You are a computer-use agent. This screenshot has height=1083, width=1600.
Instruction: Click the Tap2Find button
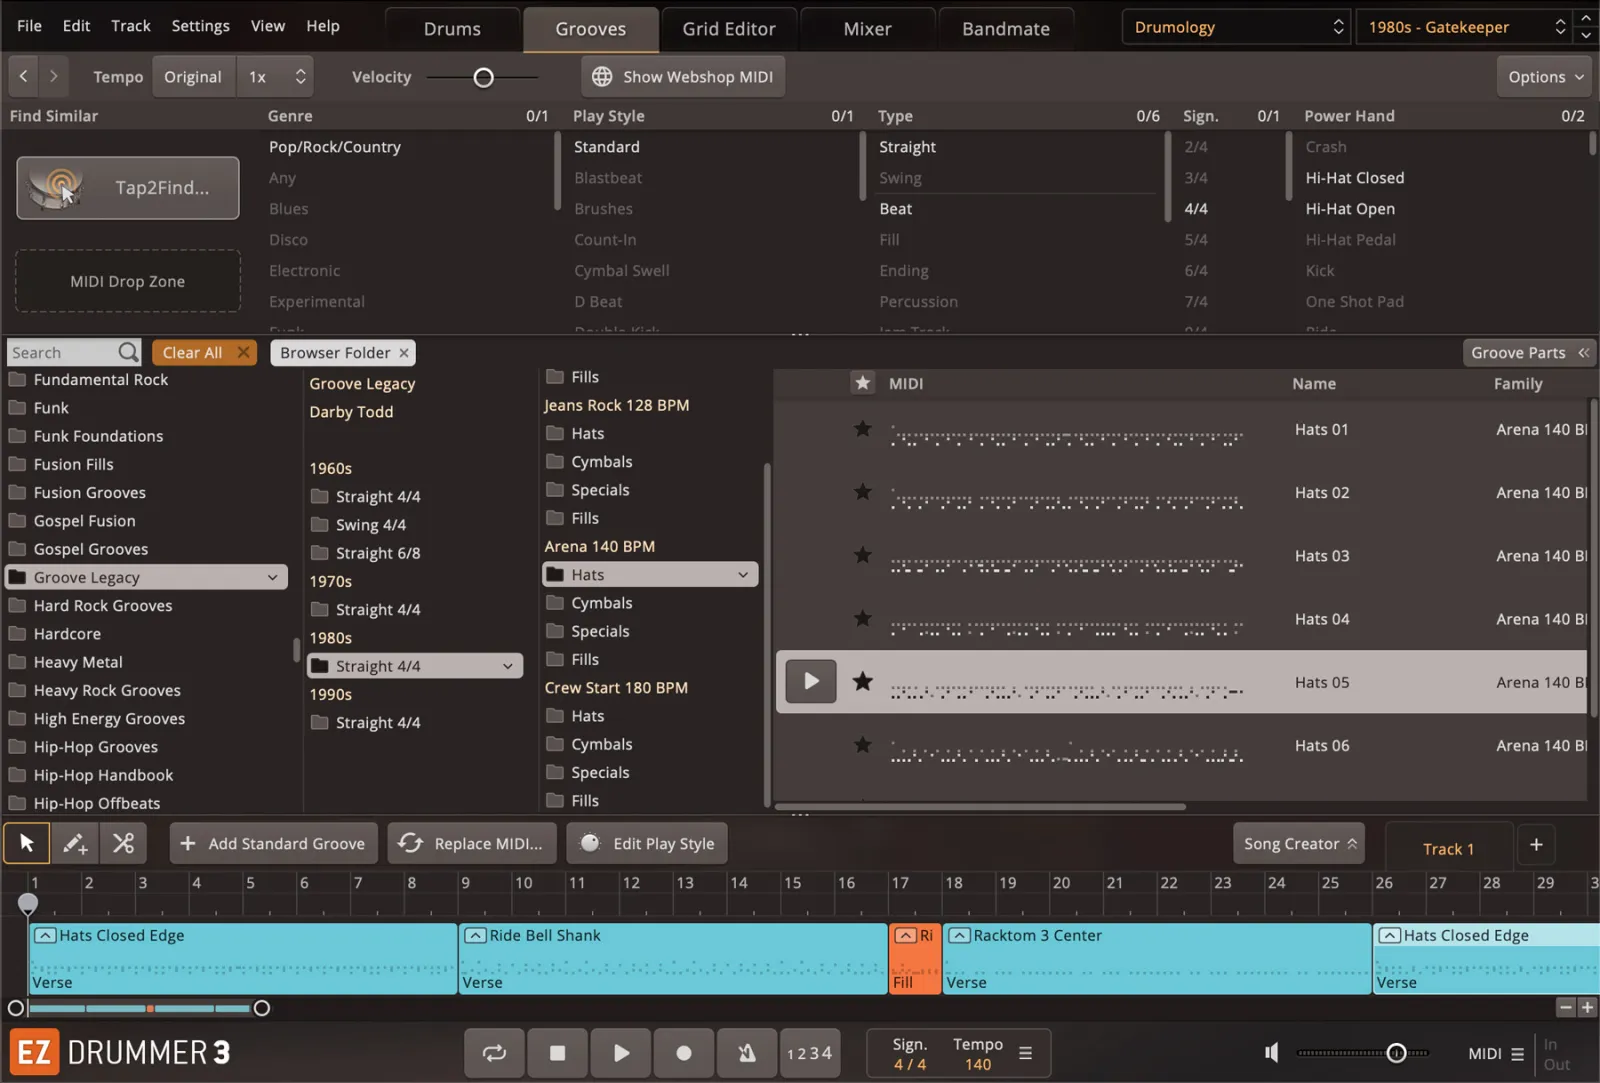point(128,188)
